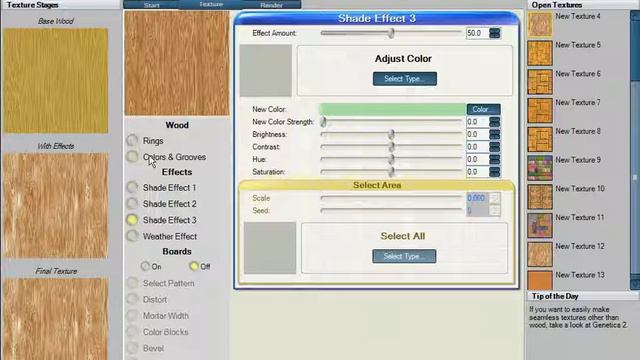This screenshot has height=360, width=640.
Task: Adjust the Hue slider
Action: [x=391, y=159]
